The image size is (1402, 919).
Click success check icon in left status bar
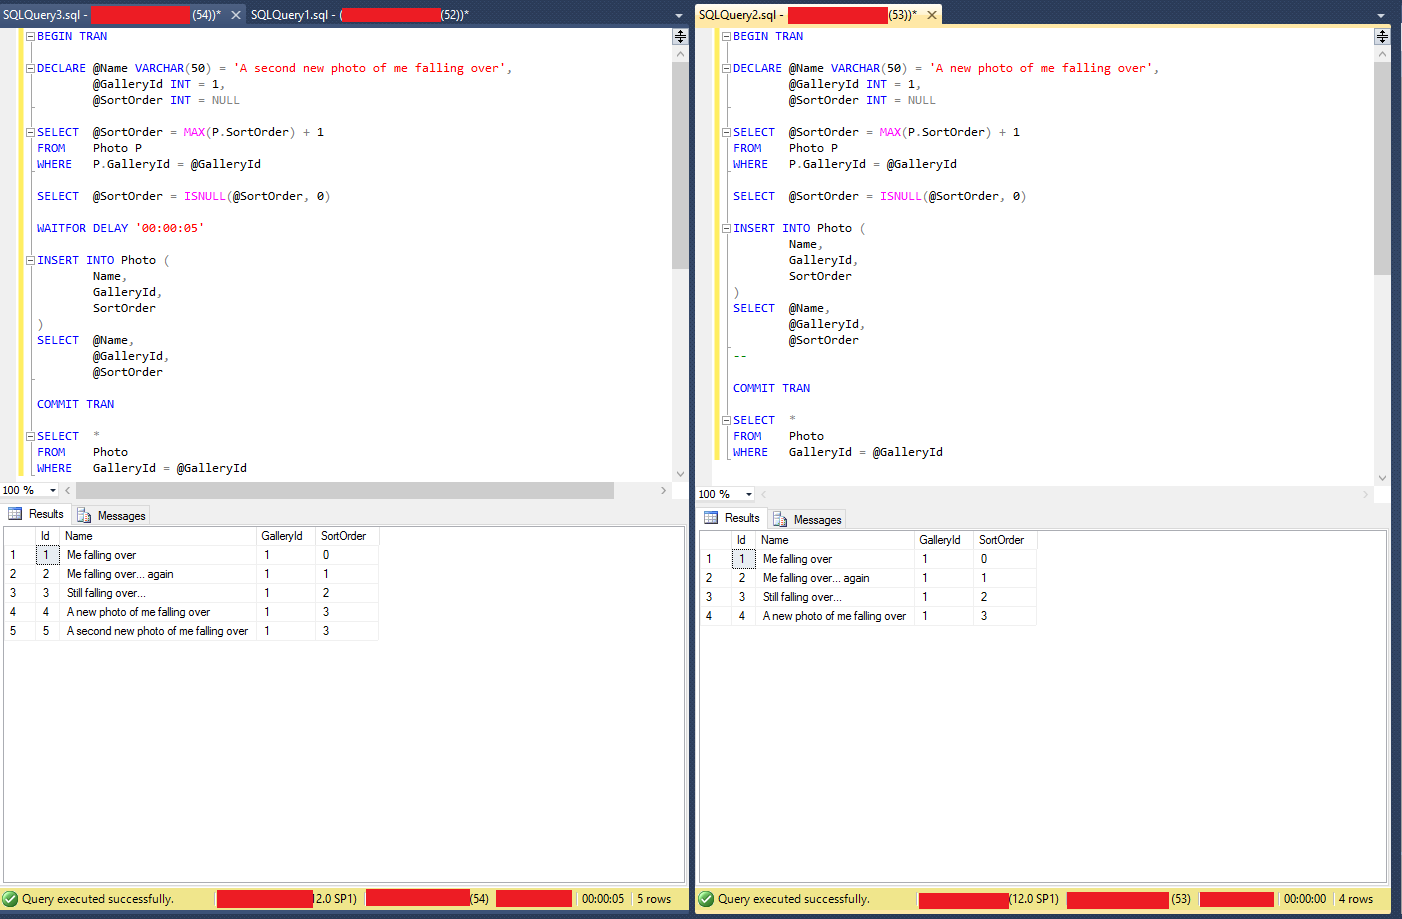(10, 899)
